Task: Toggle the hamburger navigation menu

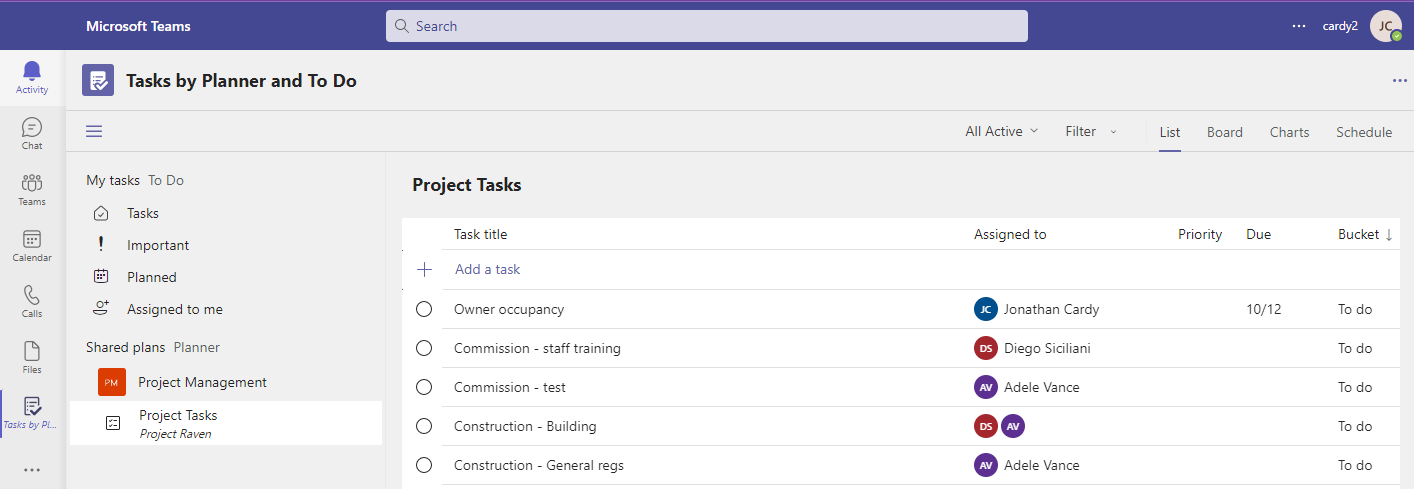Action: tap(94, 131)
